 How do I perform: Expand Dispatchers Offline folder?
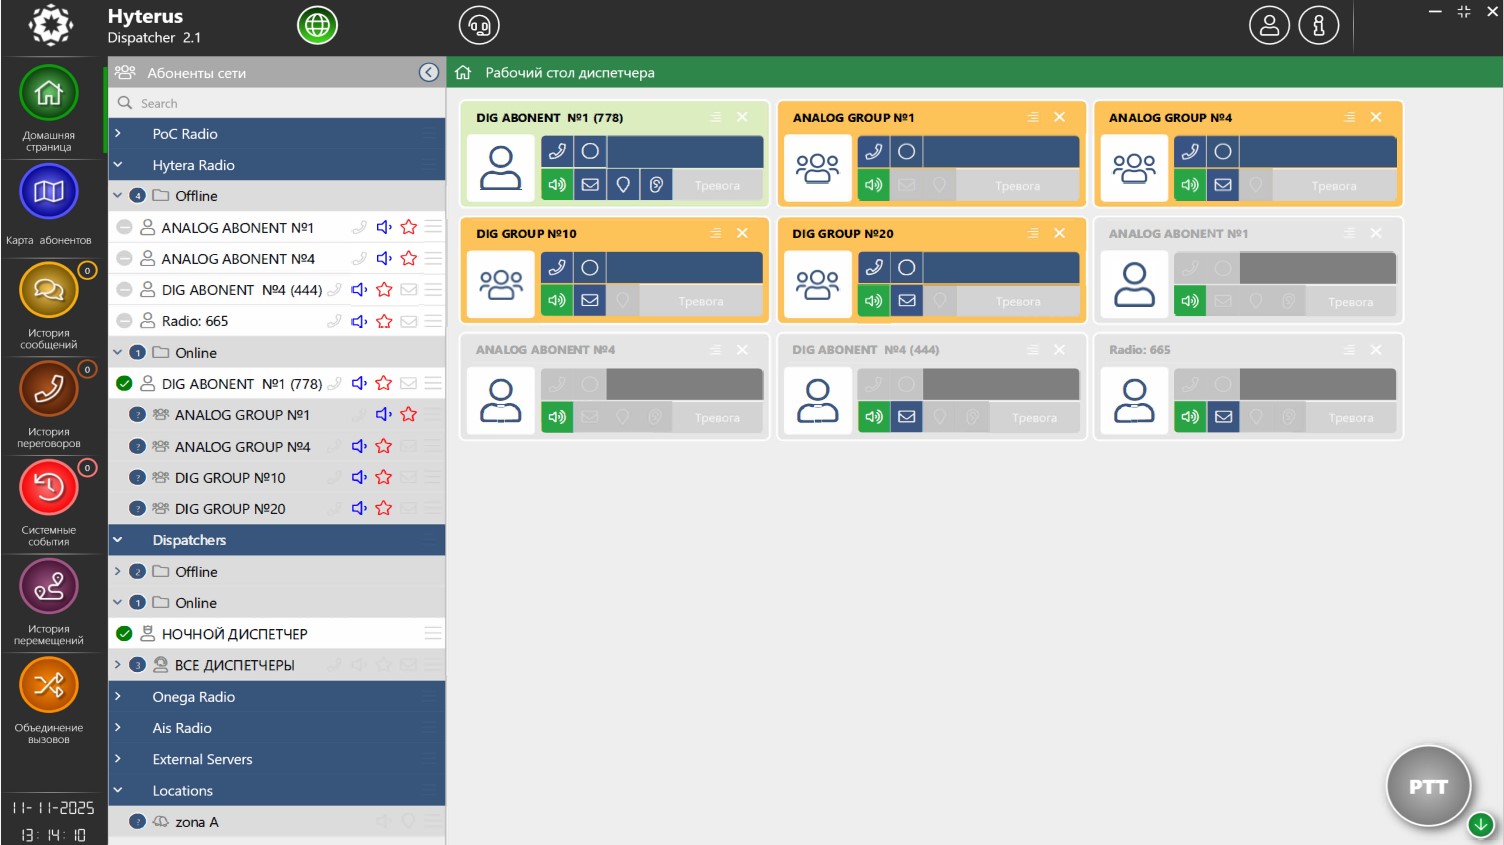[118, 572]
